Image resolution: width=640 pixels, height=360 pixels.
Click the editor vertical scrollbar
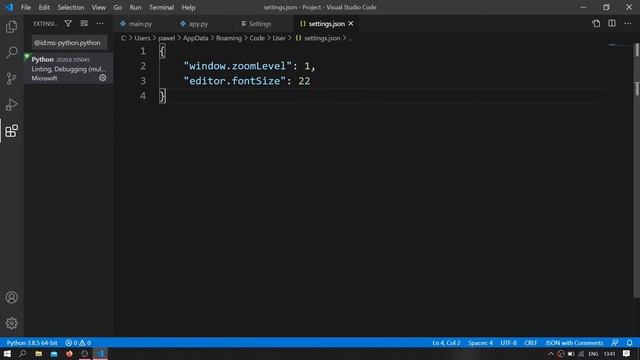(637, 170)
